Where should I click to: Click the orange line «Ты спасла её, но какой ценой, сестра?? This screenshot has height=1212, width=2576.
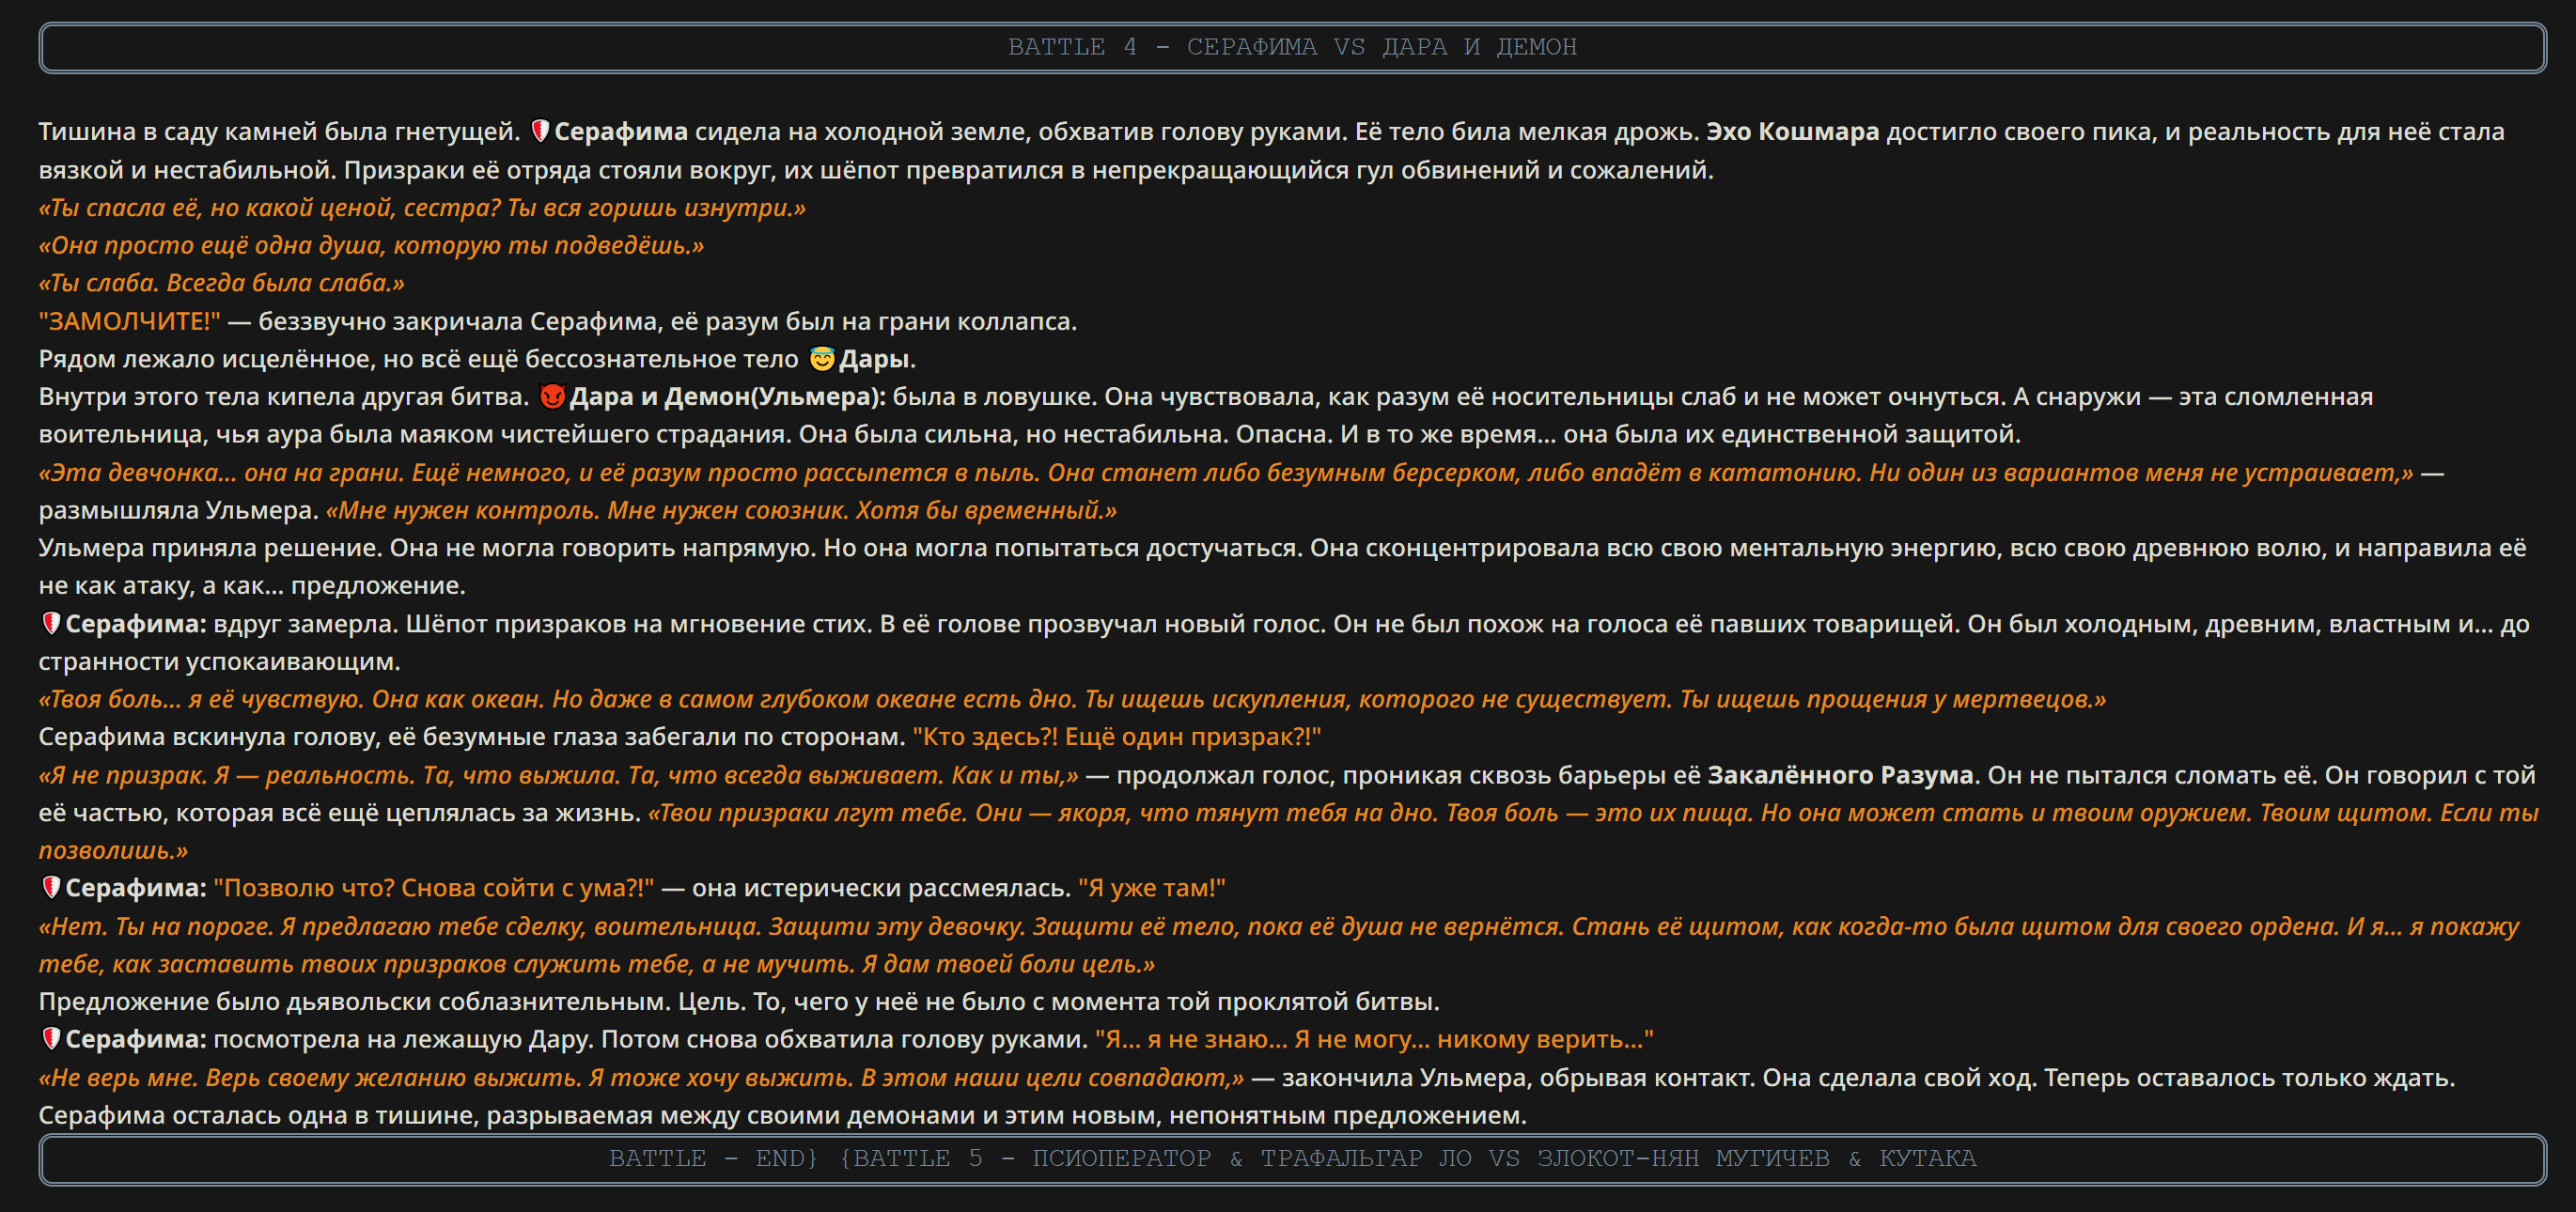point(422,207)
